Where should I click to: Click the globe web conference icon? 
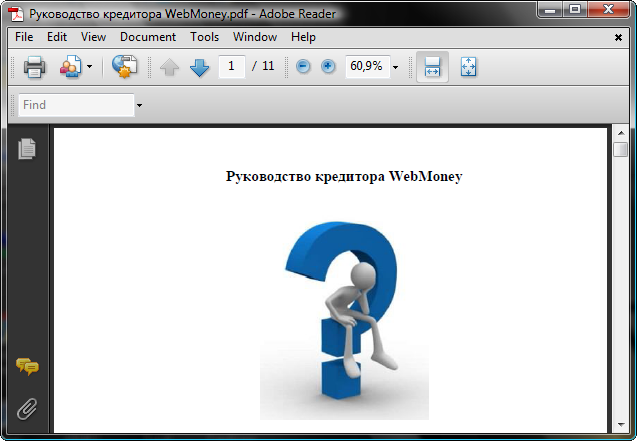[125, 67]
